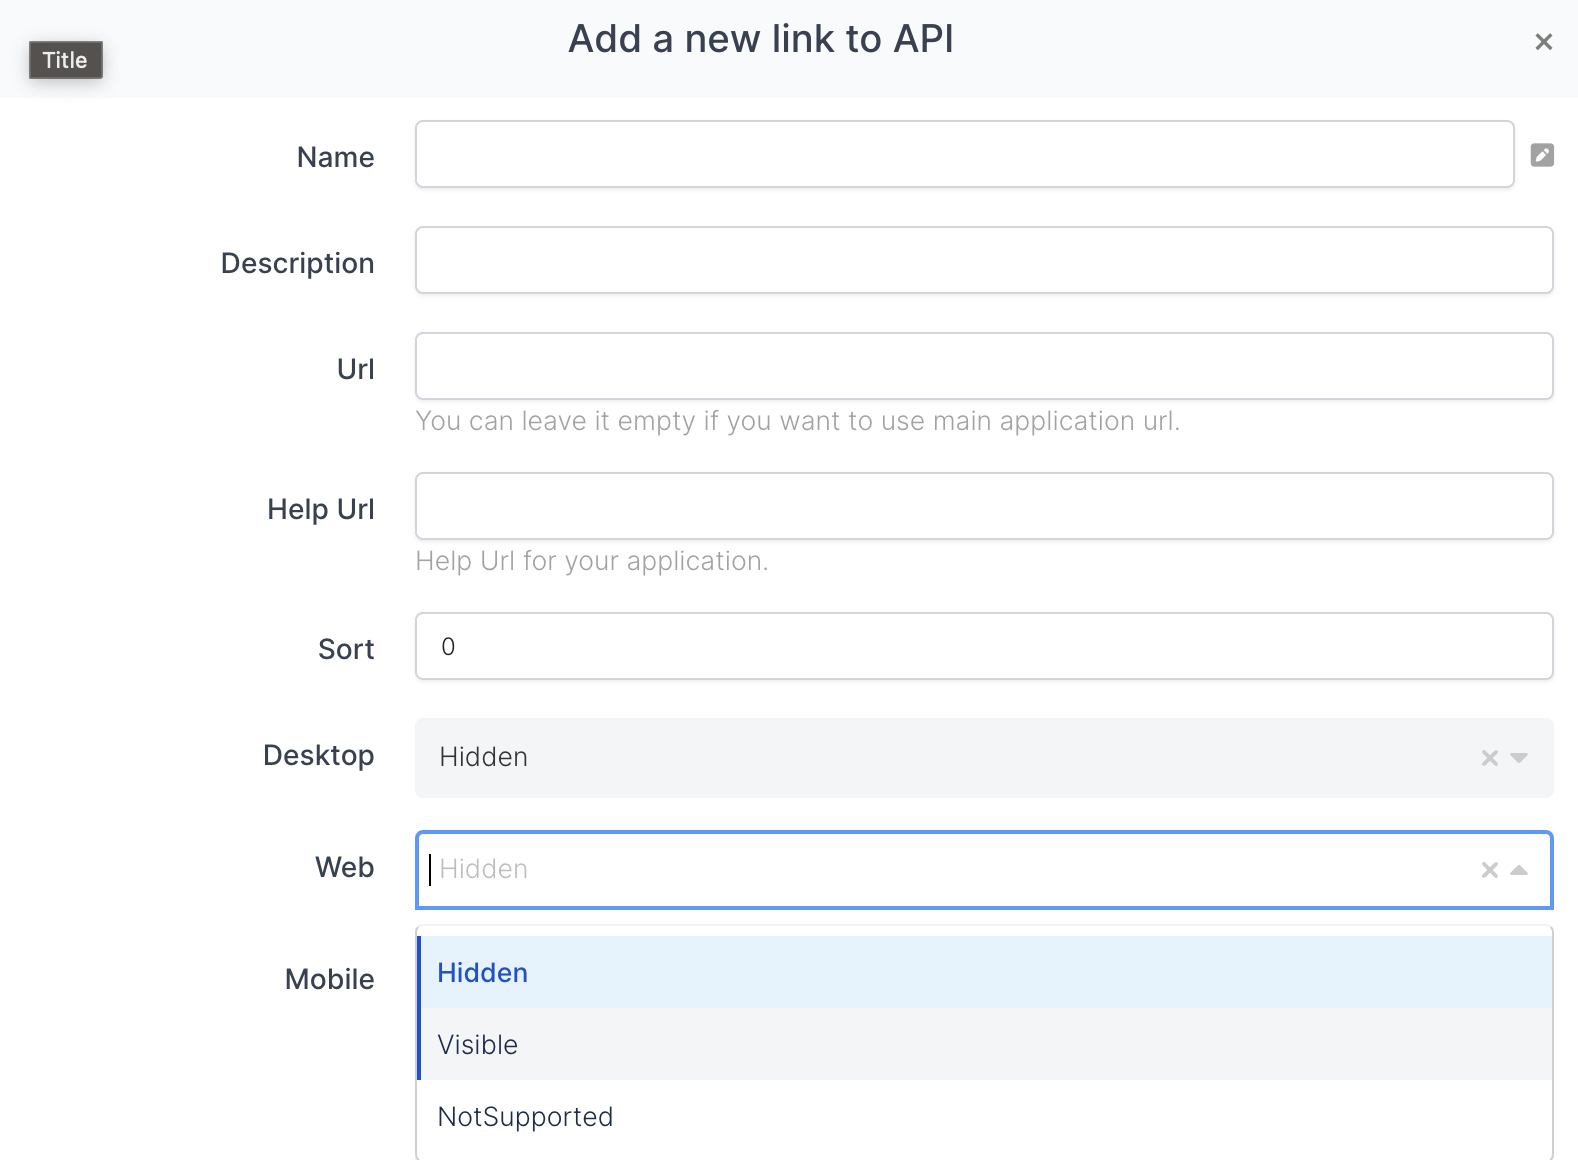1578x1160 pixels.
Task: Click the edit icon beside Name field
Action: (x=1542, y=155)
